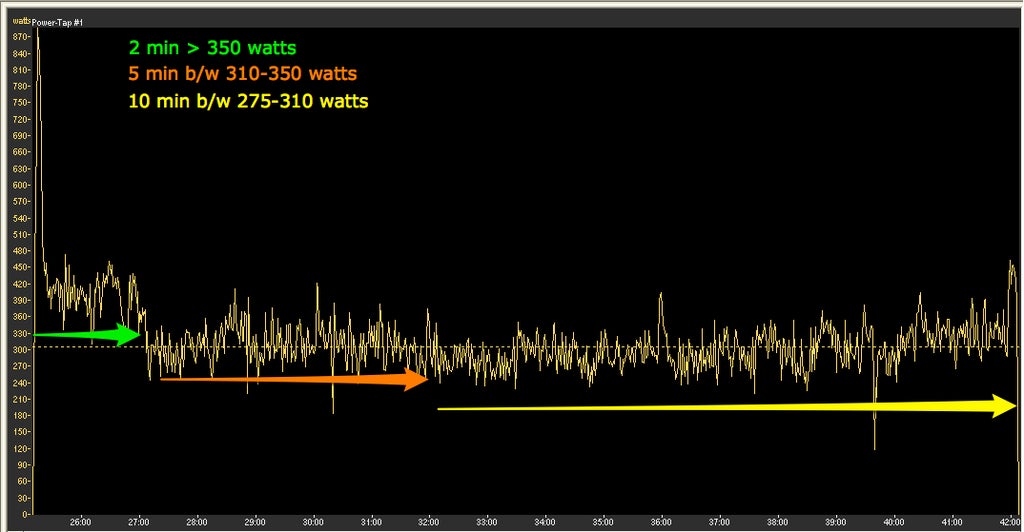Click the 450 value on the watts axis
The image size is (1024, 532).
(19, 267)
